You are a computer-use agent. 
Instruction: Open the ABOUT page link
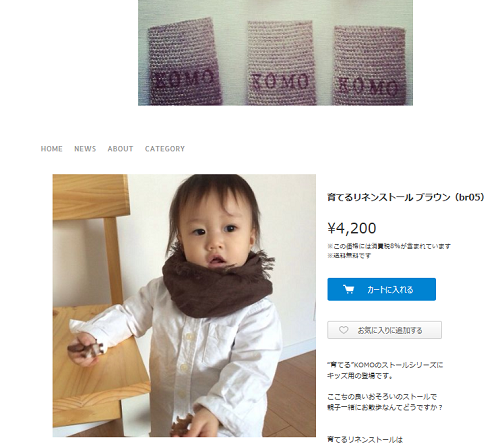coord(120,149)
